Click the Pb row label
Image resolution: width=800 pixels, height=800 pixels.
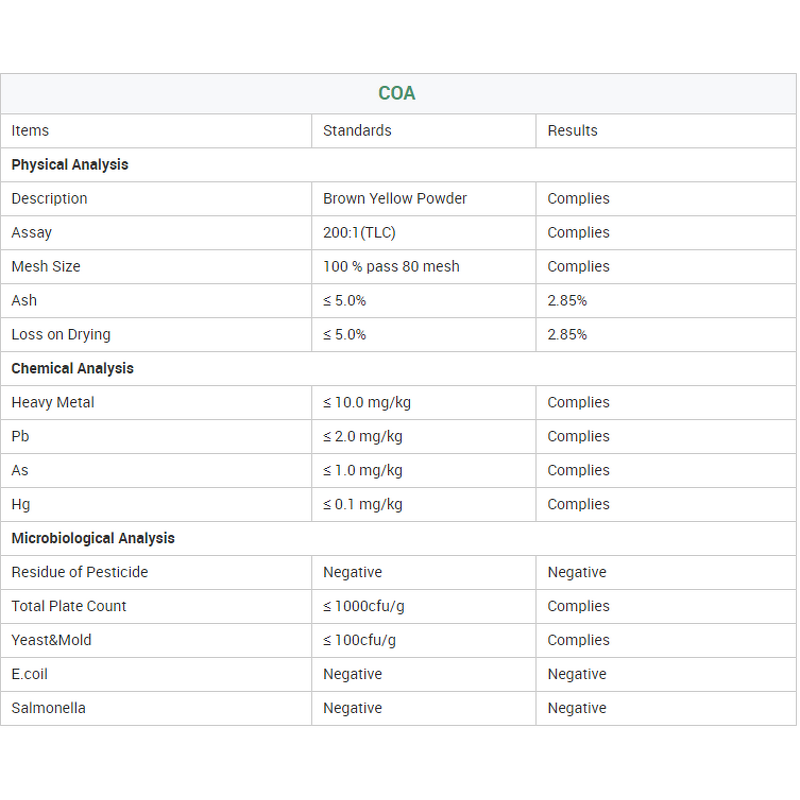(20, 437)
